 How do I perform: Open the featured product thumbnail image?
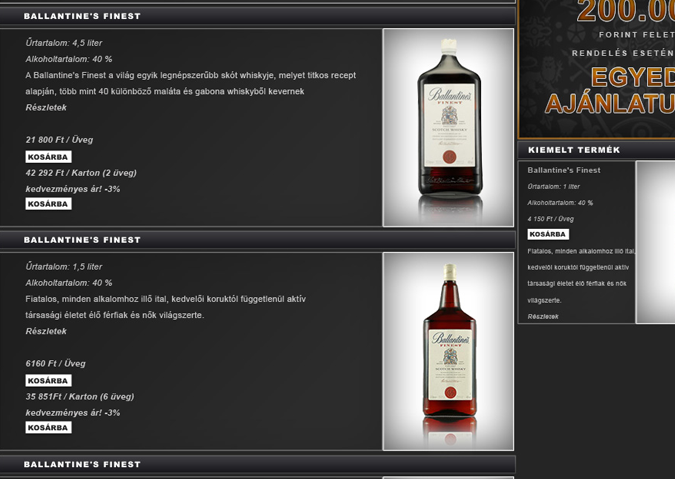(655, 242)
